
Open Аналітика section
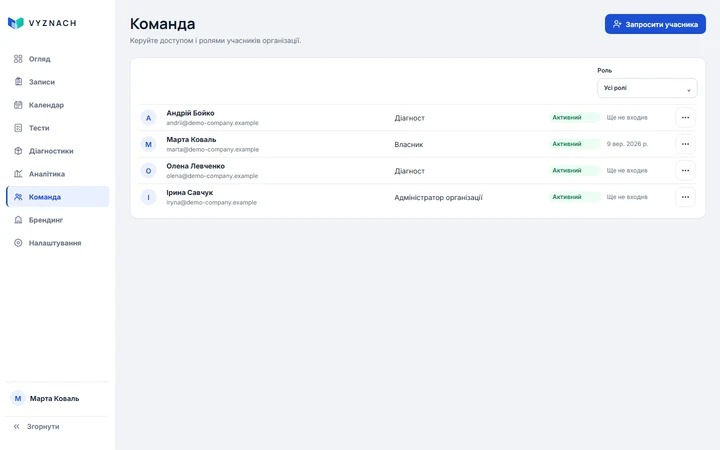[58, 174]
